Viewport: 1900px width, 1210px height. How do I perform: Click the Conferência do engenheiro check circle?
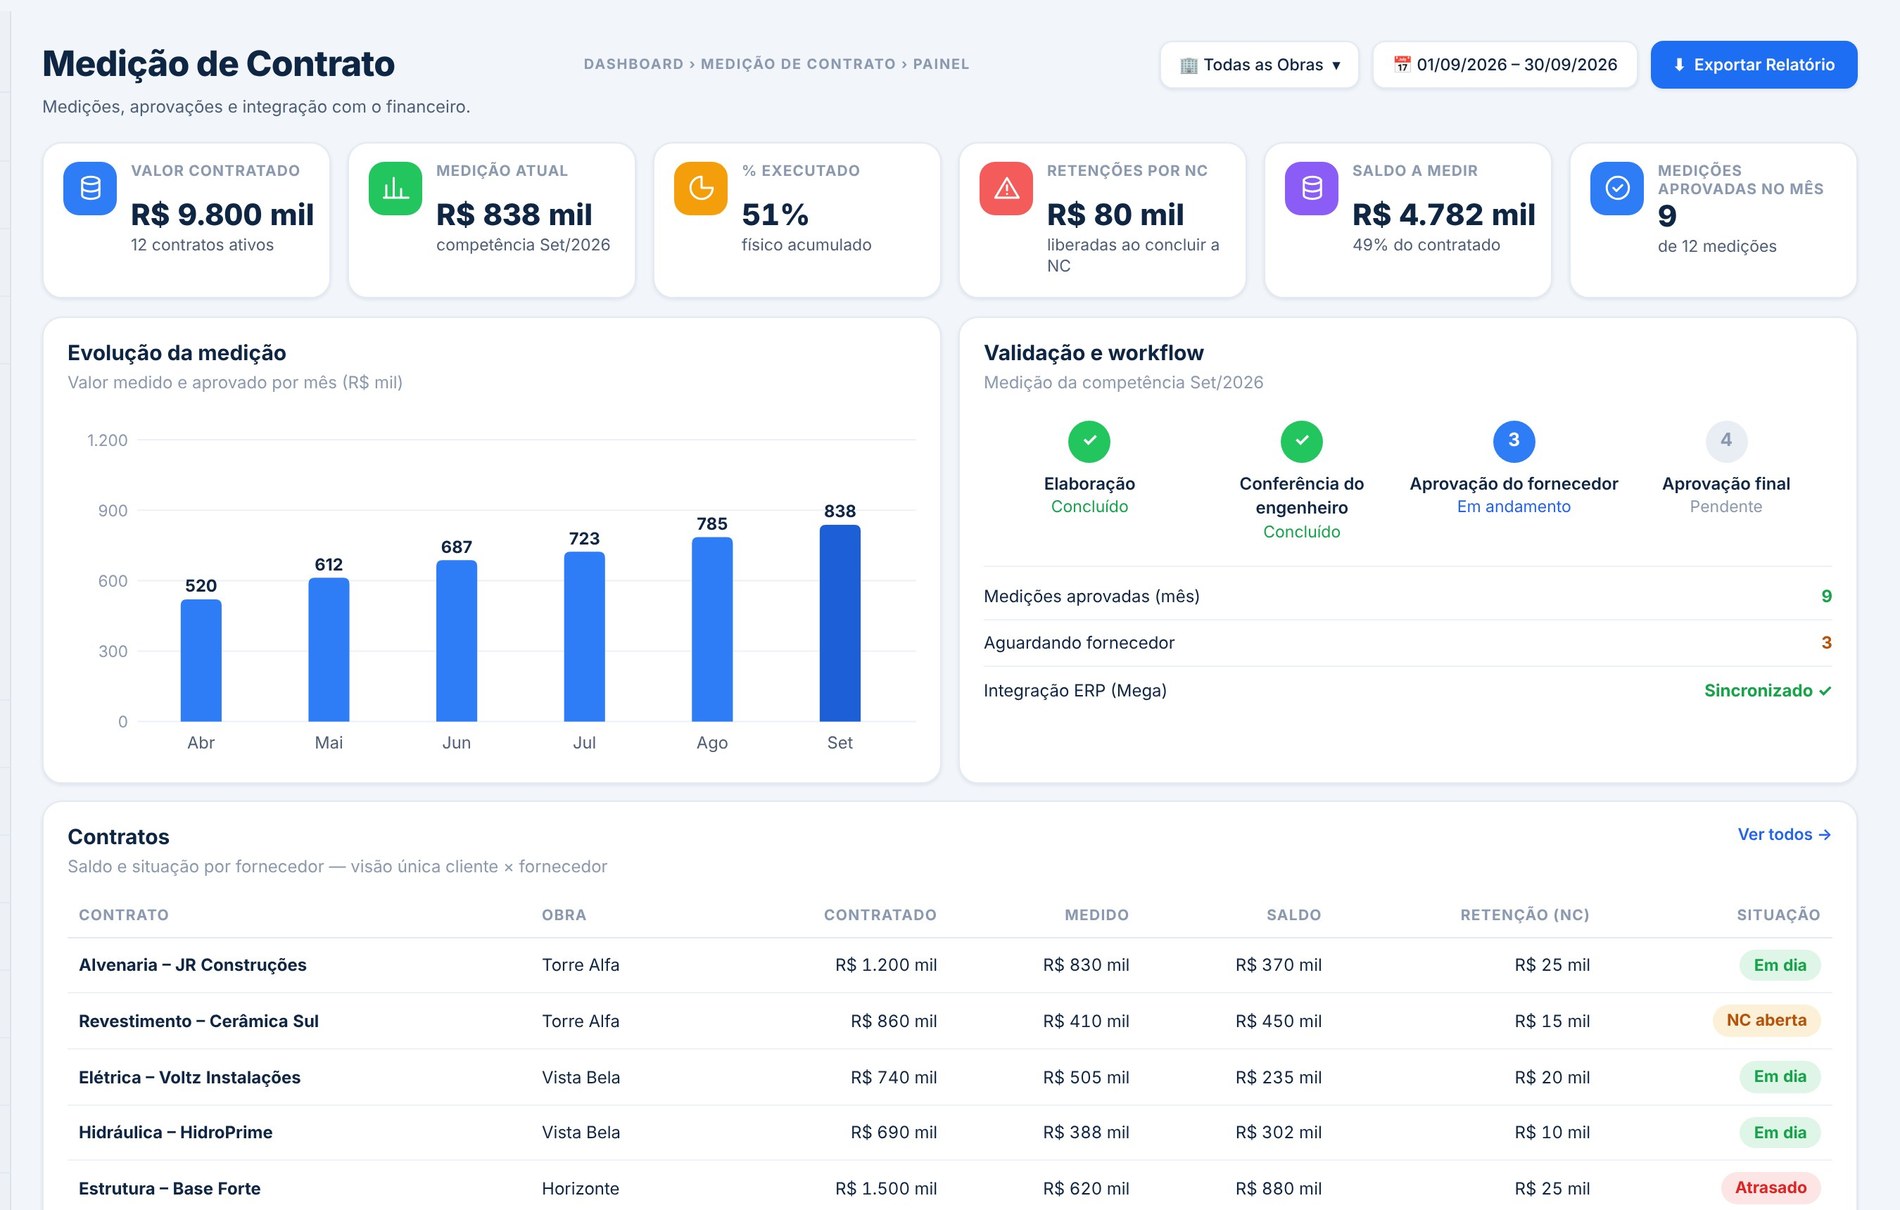point(1302,441)
